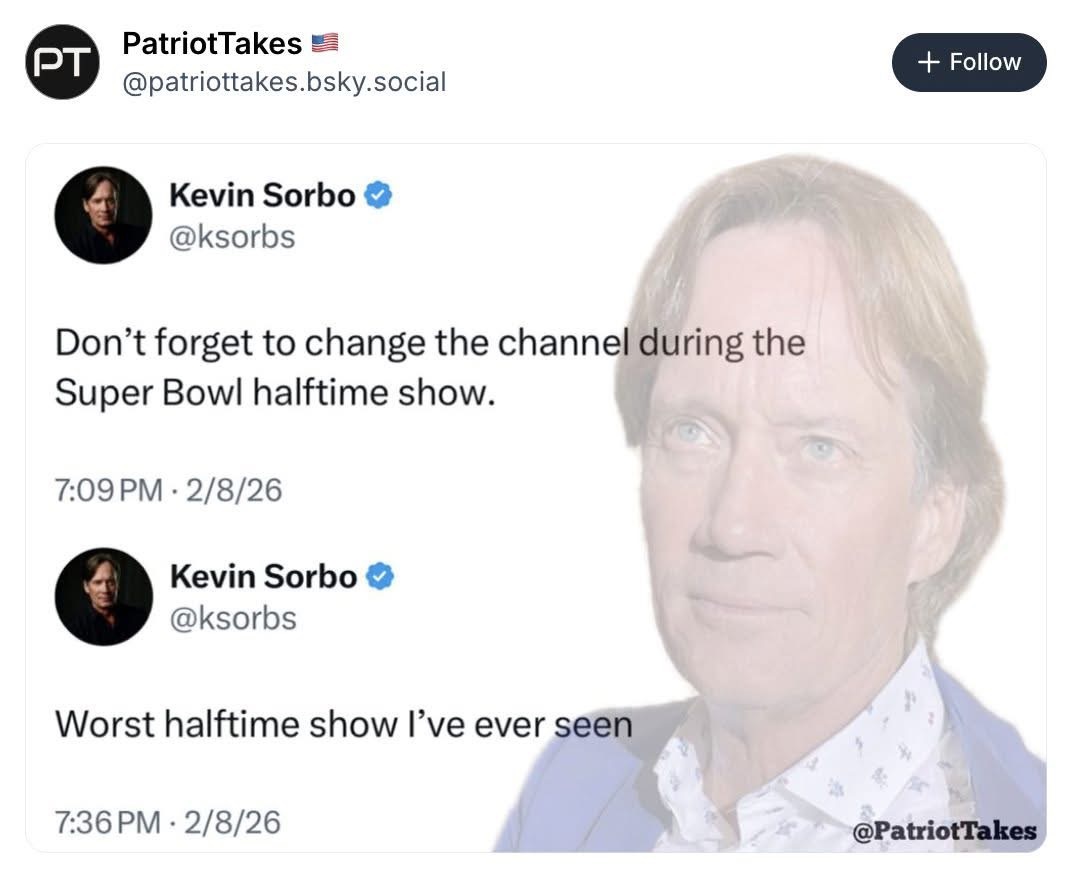Click the @ksorbs handle in the "Worst halftime" tweet
The image size is (1076, 882).
click(x=233, y=618)
